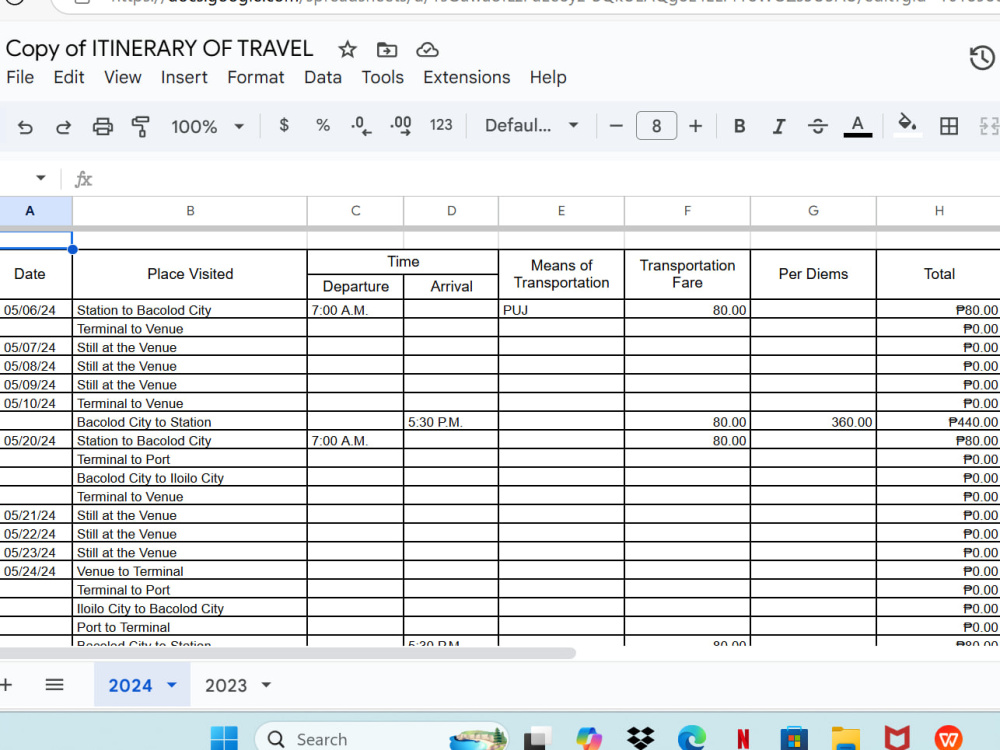Open the All sheets list icon
The height and width of the screenshot is (750, 1000).
[x=54, y=685]
